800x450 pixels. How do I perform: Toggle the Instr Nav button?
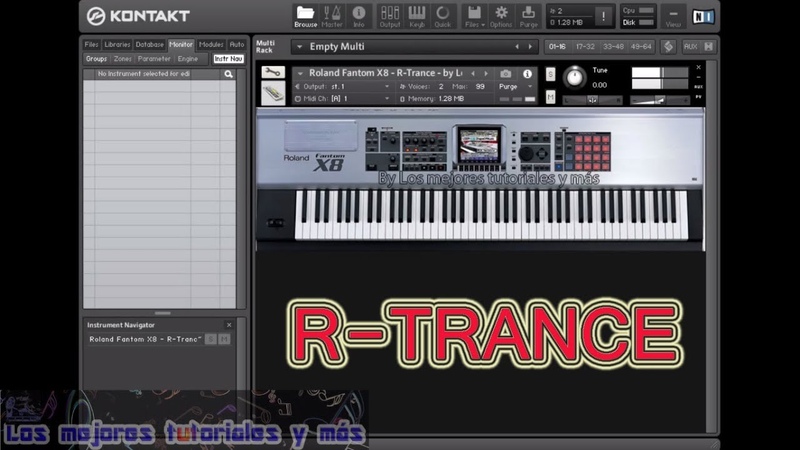click(x=228, y=59)
